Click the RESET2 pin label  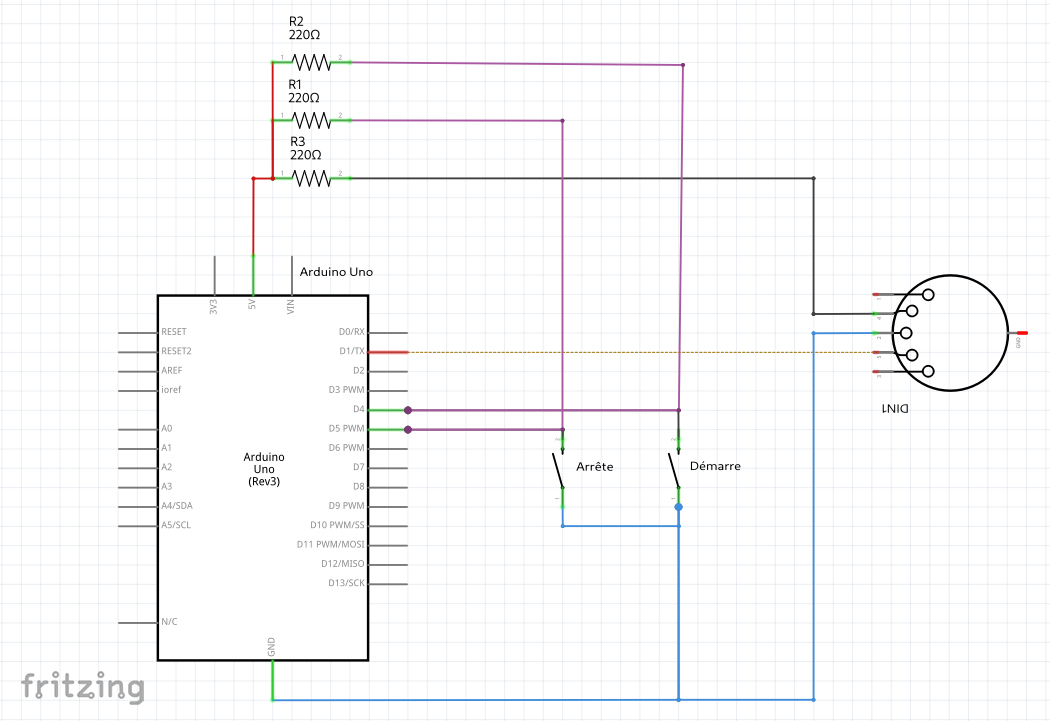pyautogui.click(x=176, y=351)
